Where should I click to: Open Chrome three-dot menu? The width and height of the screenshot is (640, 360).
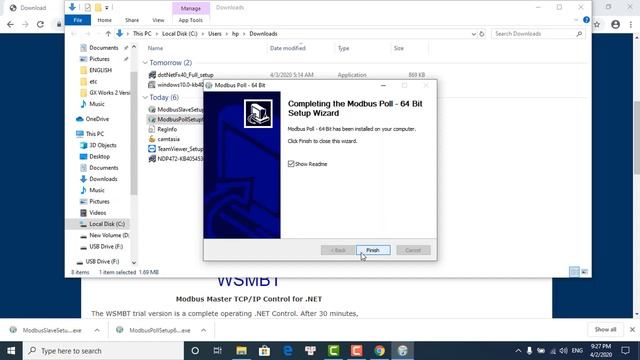(631, 24)
